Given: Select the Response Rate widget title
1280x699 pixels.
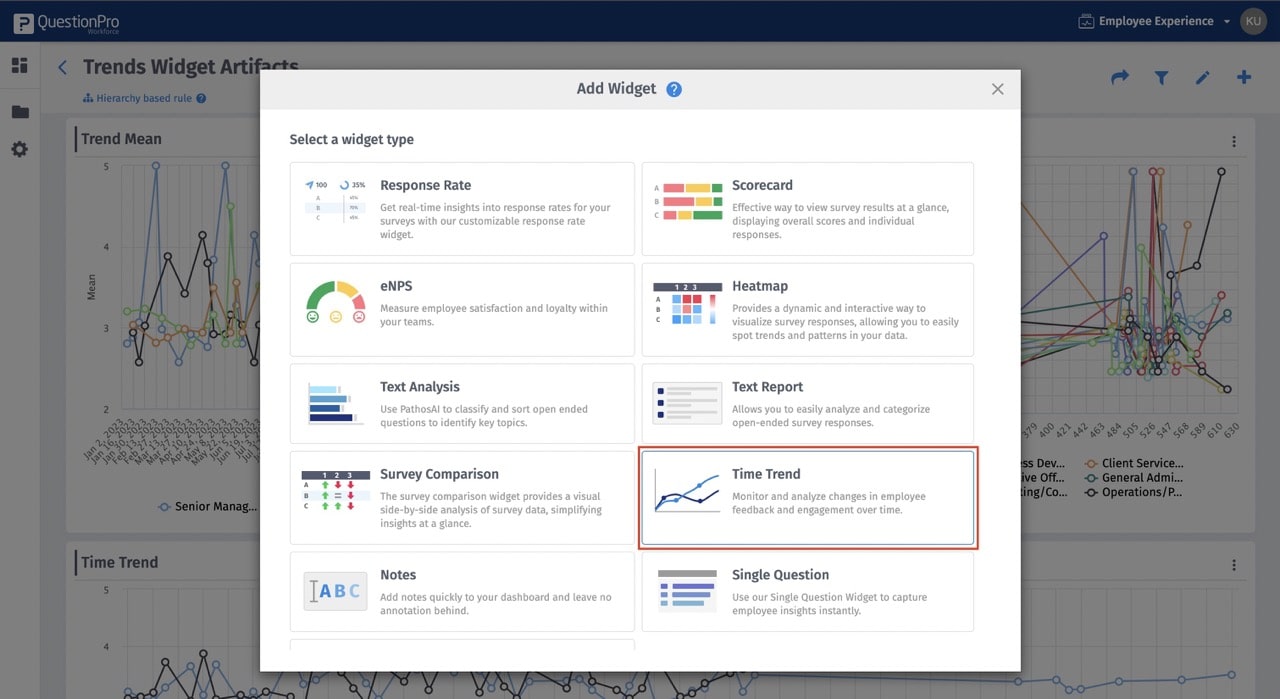Looking at the screenshot, I should (425, 185).
